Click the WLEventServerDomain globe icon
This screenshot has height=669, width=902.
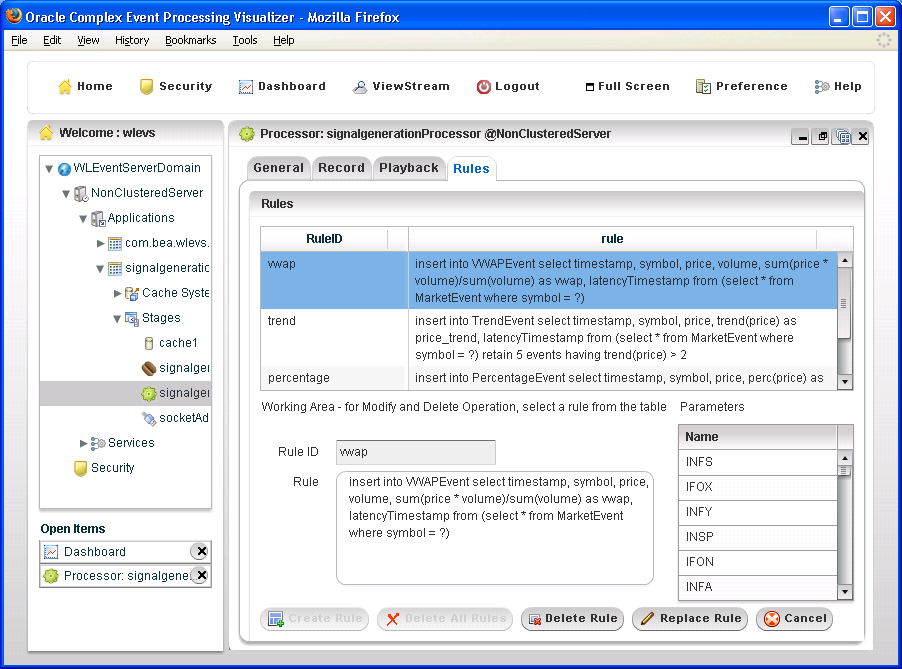(64, 169)
